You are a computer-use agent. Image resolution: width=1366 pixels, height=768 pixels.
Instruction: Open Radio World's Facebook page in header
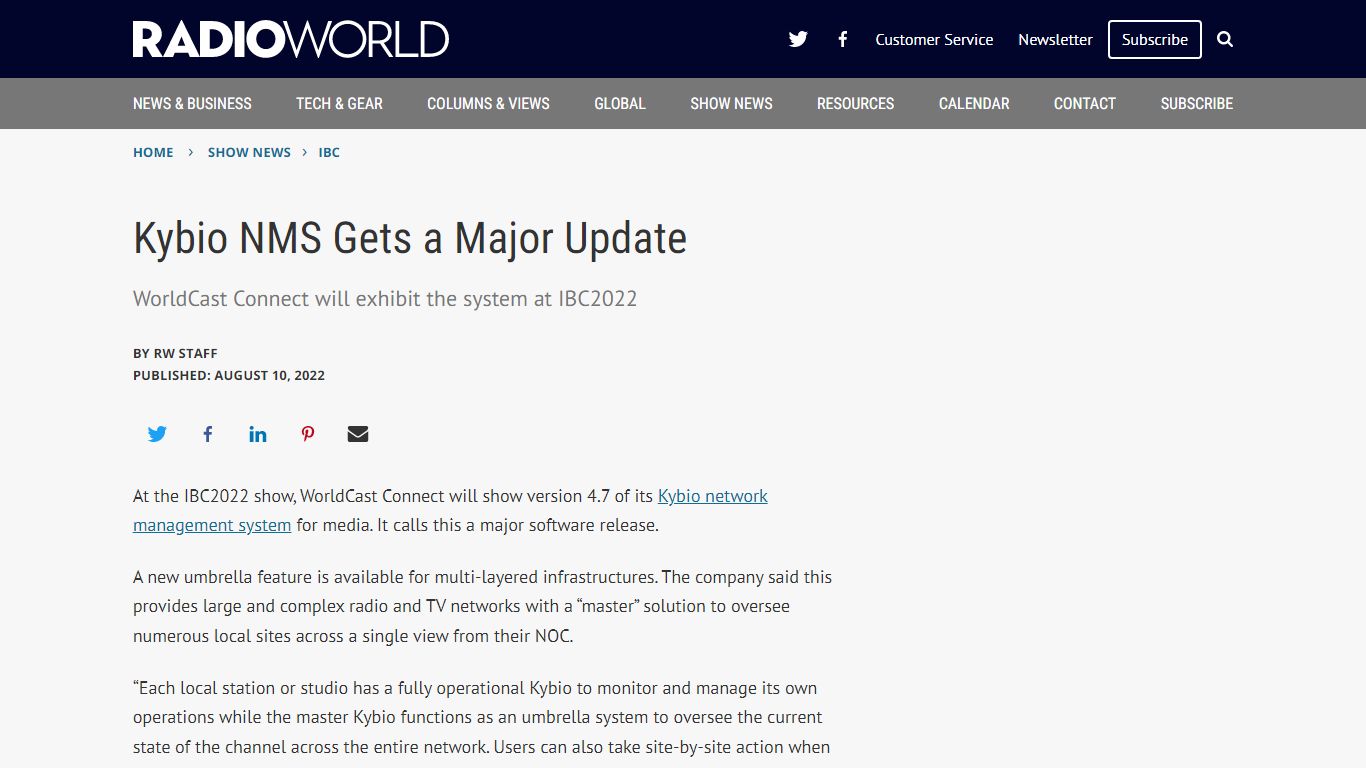(843, 39)
